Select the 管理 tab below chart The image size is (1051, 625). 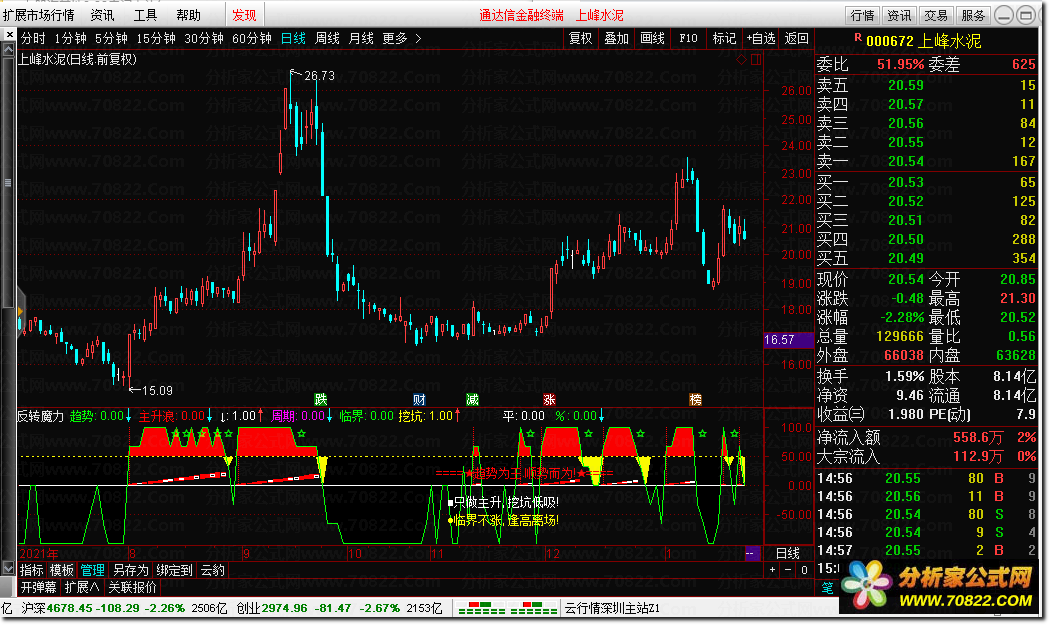pos(92,570)
